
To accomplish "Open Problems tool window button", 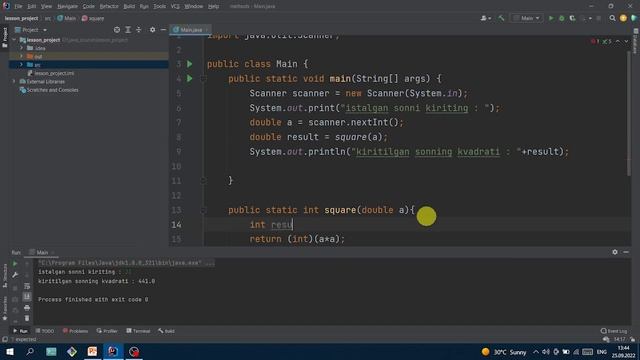I will (76, 331).
